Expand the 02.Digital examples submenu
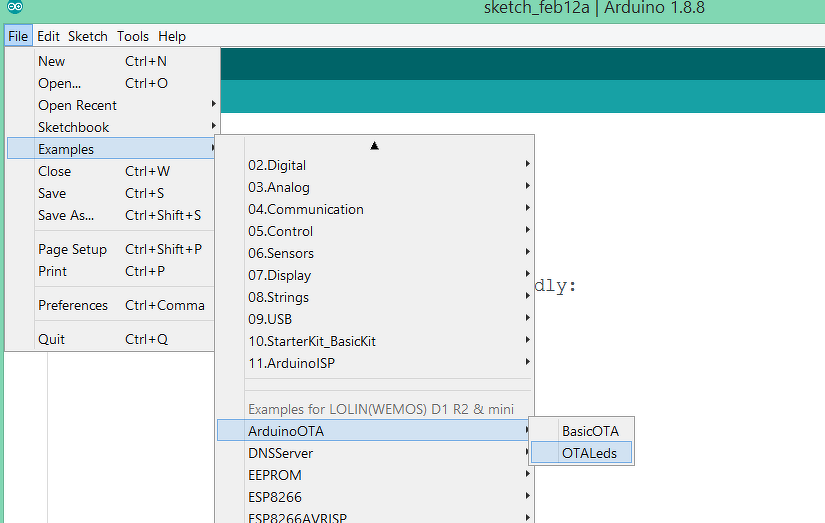Viewport: 825px width, 523px height. (277, 165)
